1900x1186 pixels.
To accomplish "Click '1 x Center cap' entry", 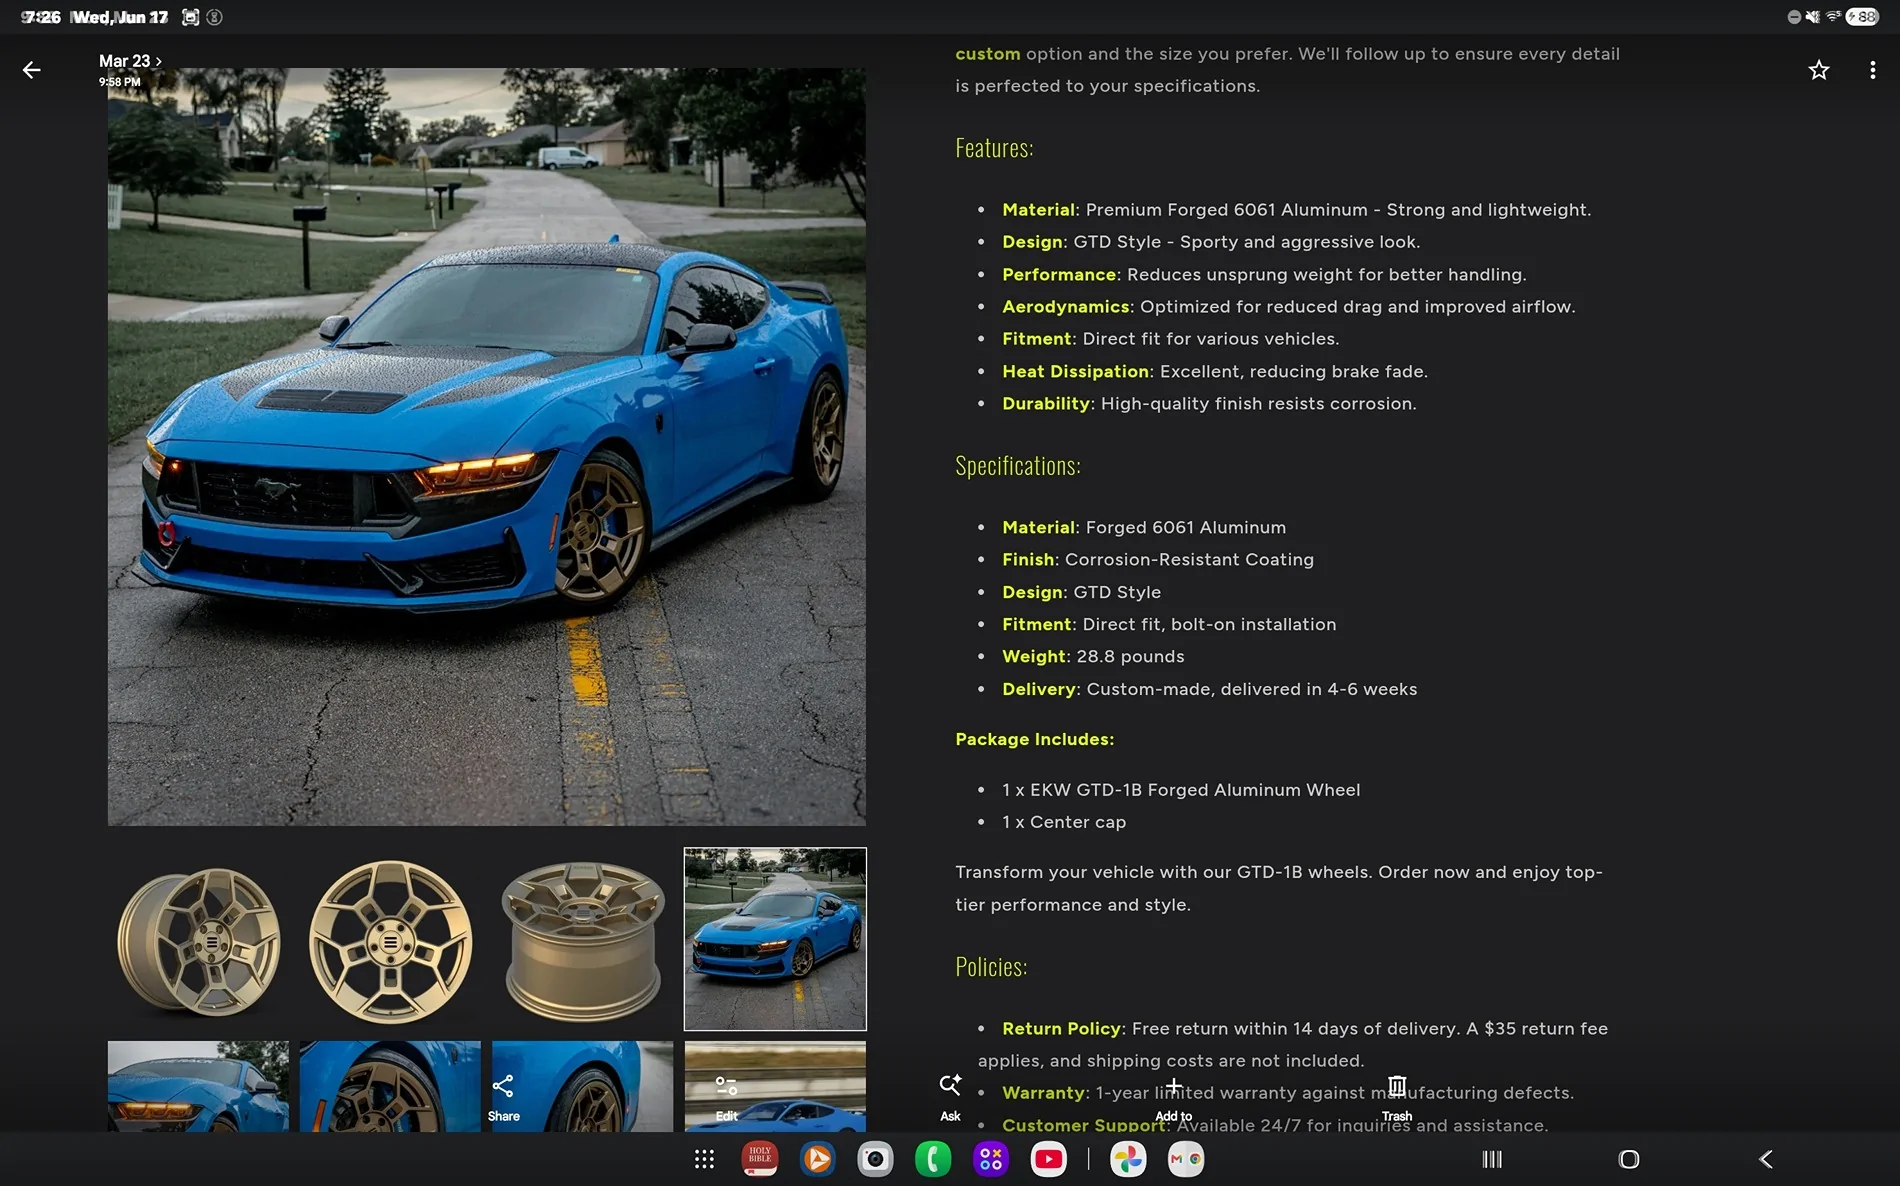I will (x=1064, y=822).
